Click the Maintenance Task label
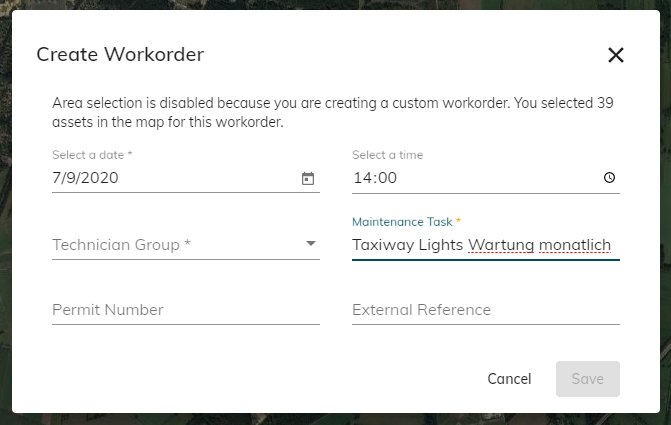671x425 pixels. 405,220
